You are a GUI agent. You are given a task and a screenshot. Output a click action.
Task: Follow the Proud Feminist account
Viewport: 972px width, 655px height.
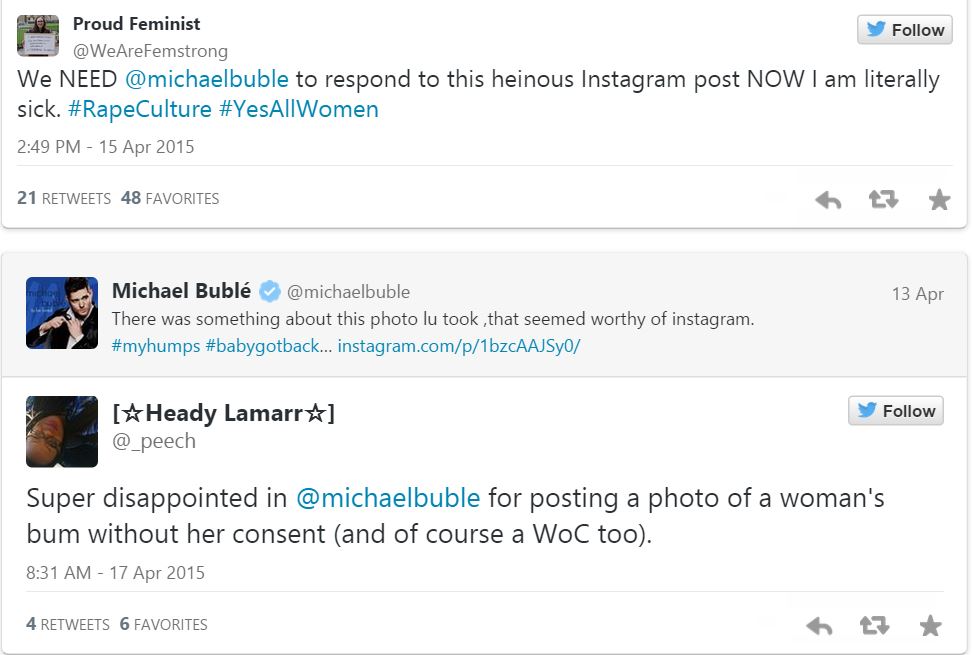tap(904, 30)
